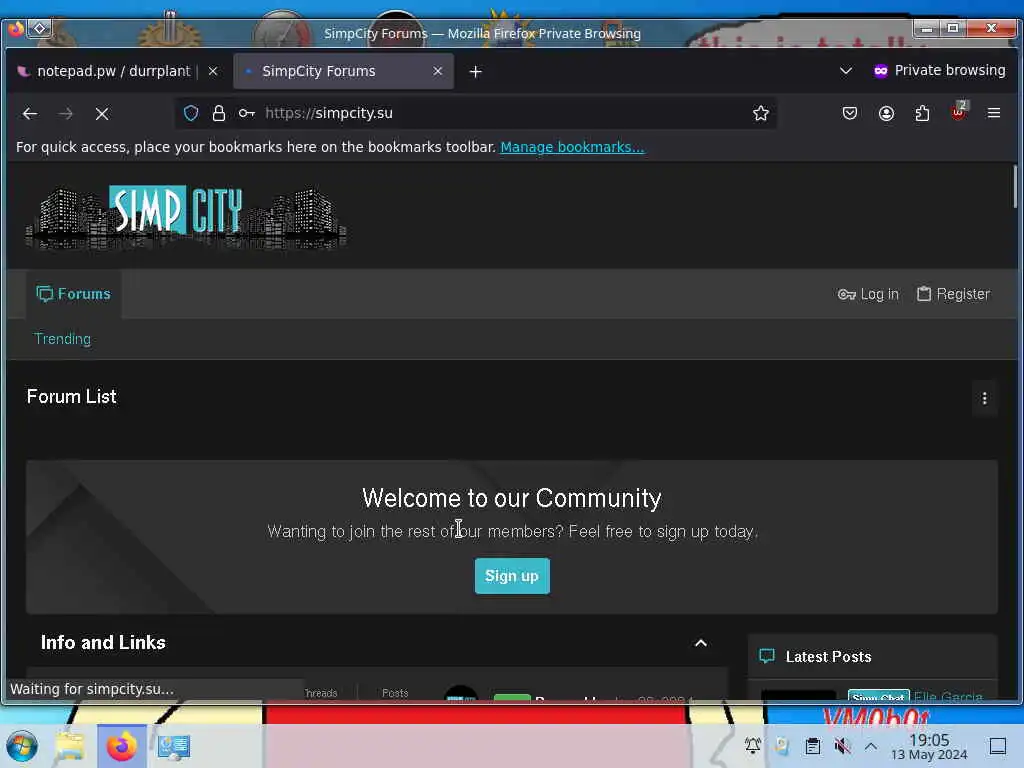View site security via the padlock icon
The width and height of the screenshot is (1024, 768).
(x=219, y=113)
